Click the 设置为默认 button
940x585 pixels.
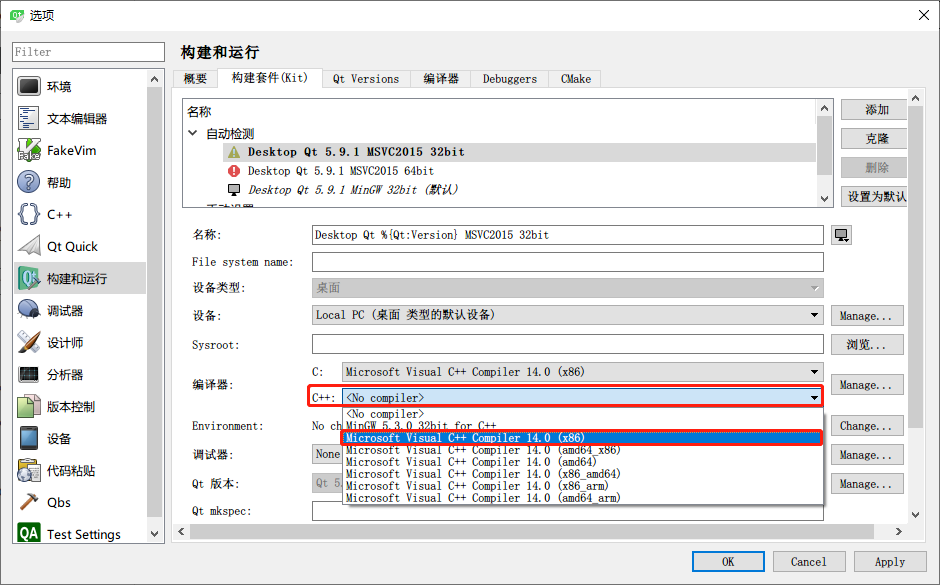(874, 197)
